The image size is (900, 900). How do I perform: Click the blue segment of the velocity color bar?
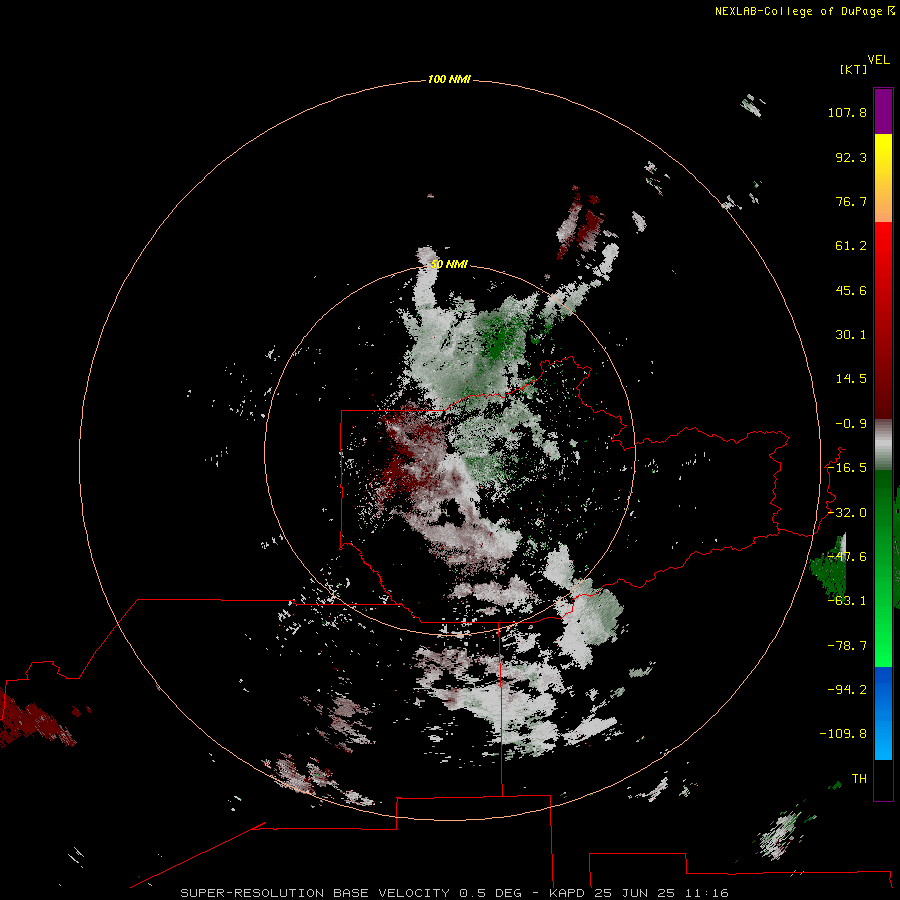tap(883, 713)
